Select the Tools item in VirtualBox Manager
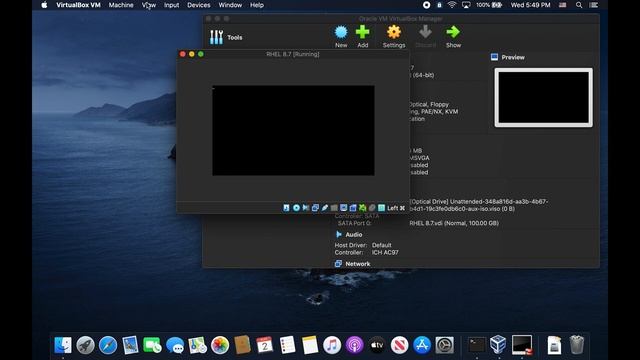Image resolution: width=640 pixels, height=360 pixels. (226, 37)
